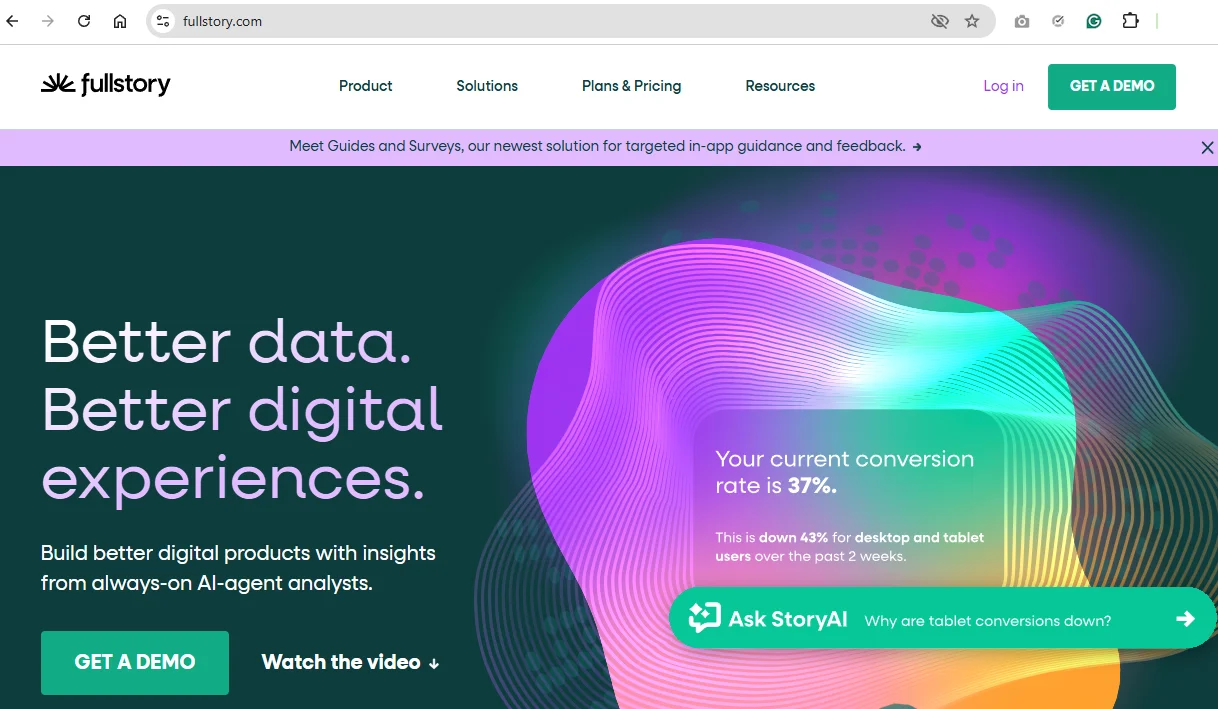Image resolution: width=1218 pixels, height=709 pixels.
Task: Toggle the hidden-eye icon in address bar
Action: pos(939,20)
